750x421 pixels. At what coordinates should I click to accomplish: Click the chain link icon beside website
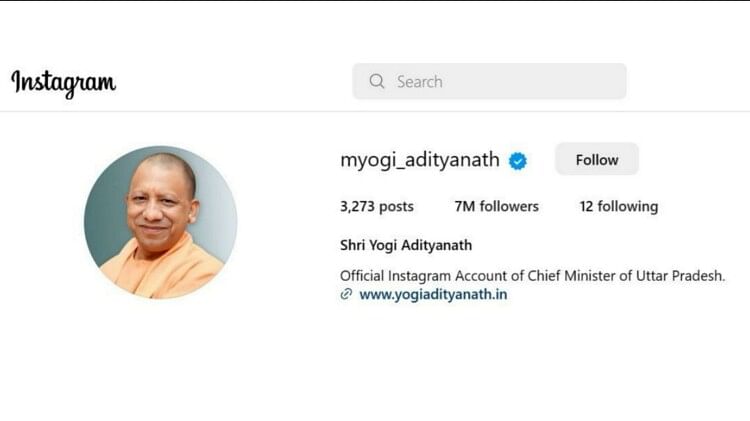click(346, 294)
